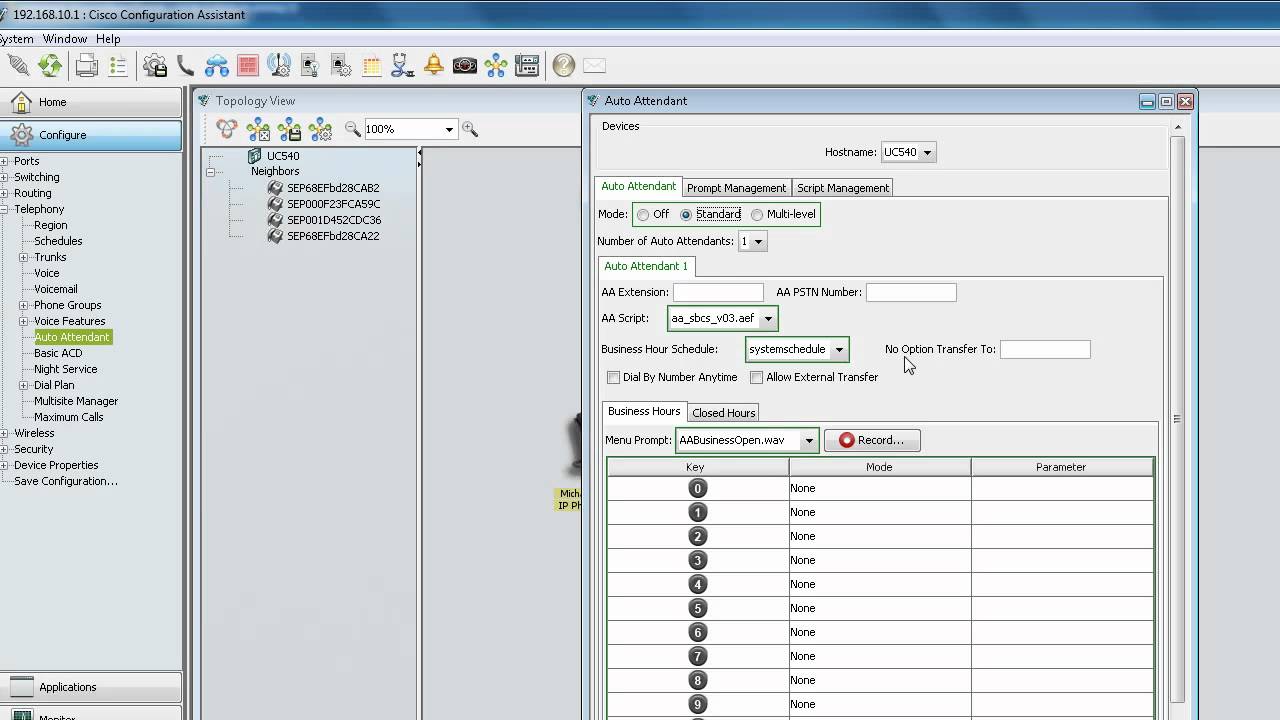Click the topology options gear icon
The image size is (1280, 720).
pos(321,129)
